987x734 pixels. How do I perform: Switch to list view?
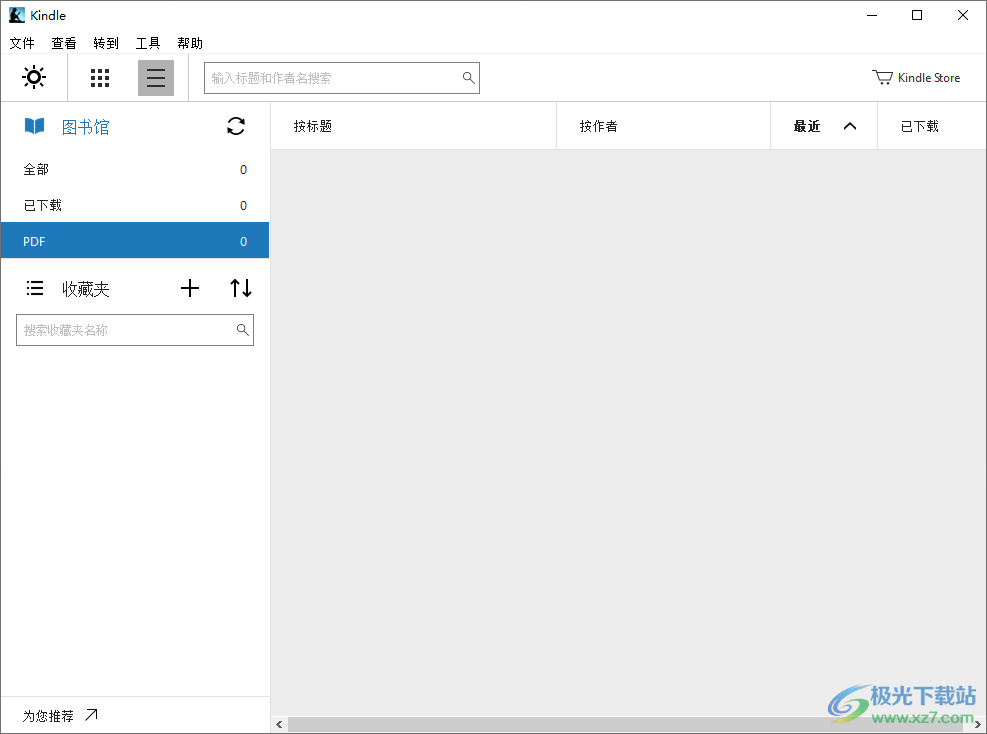point(155,78)
